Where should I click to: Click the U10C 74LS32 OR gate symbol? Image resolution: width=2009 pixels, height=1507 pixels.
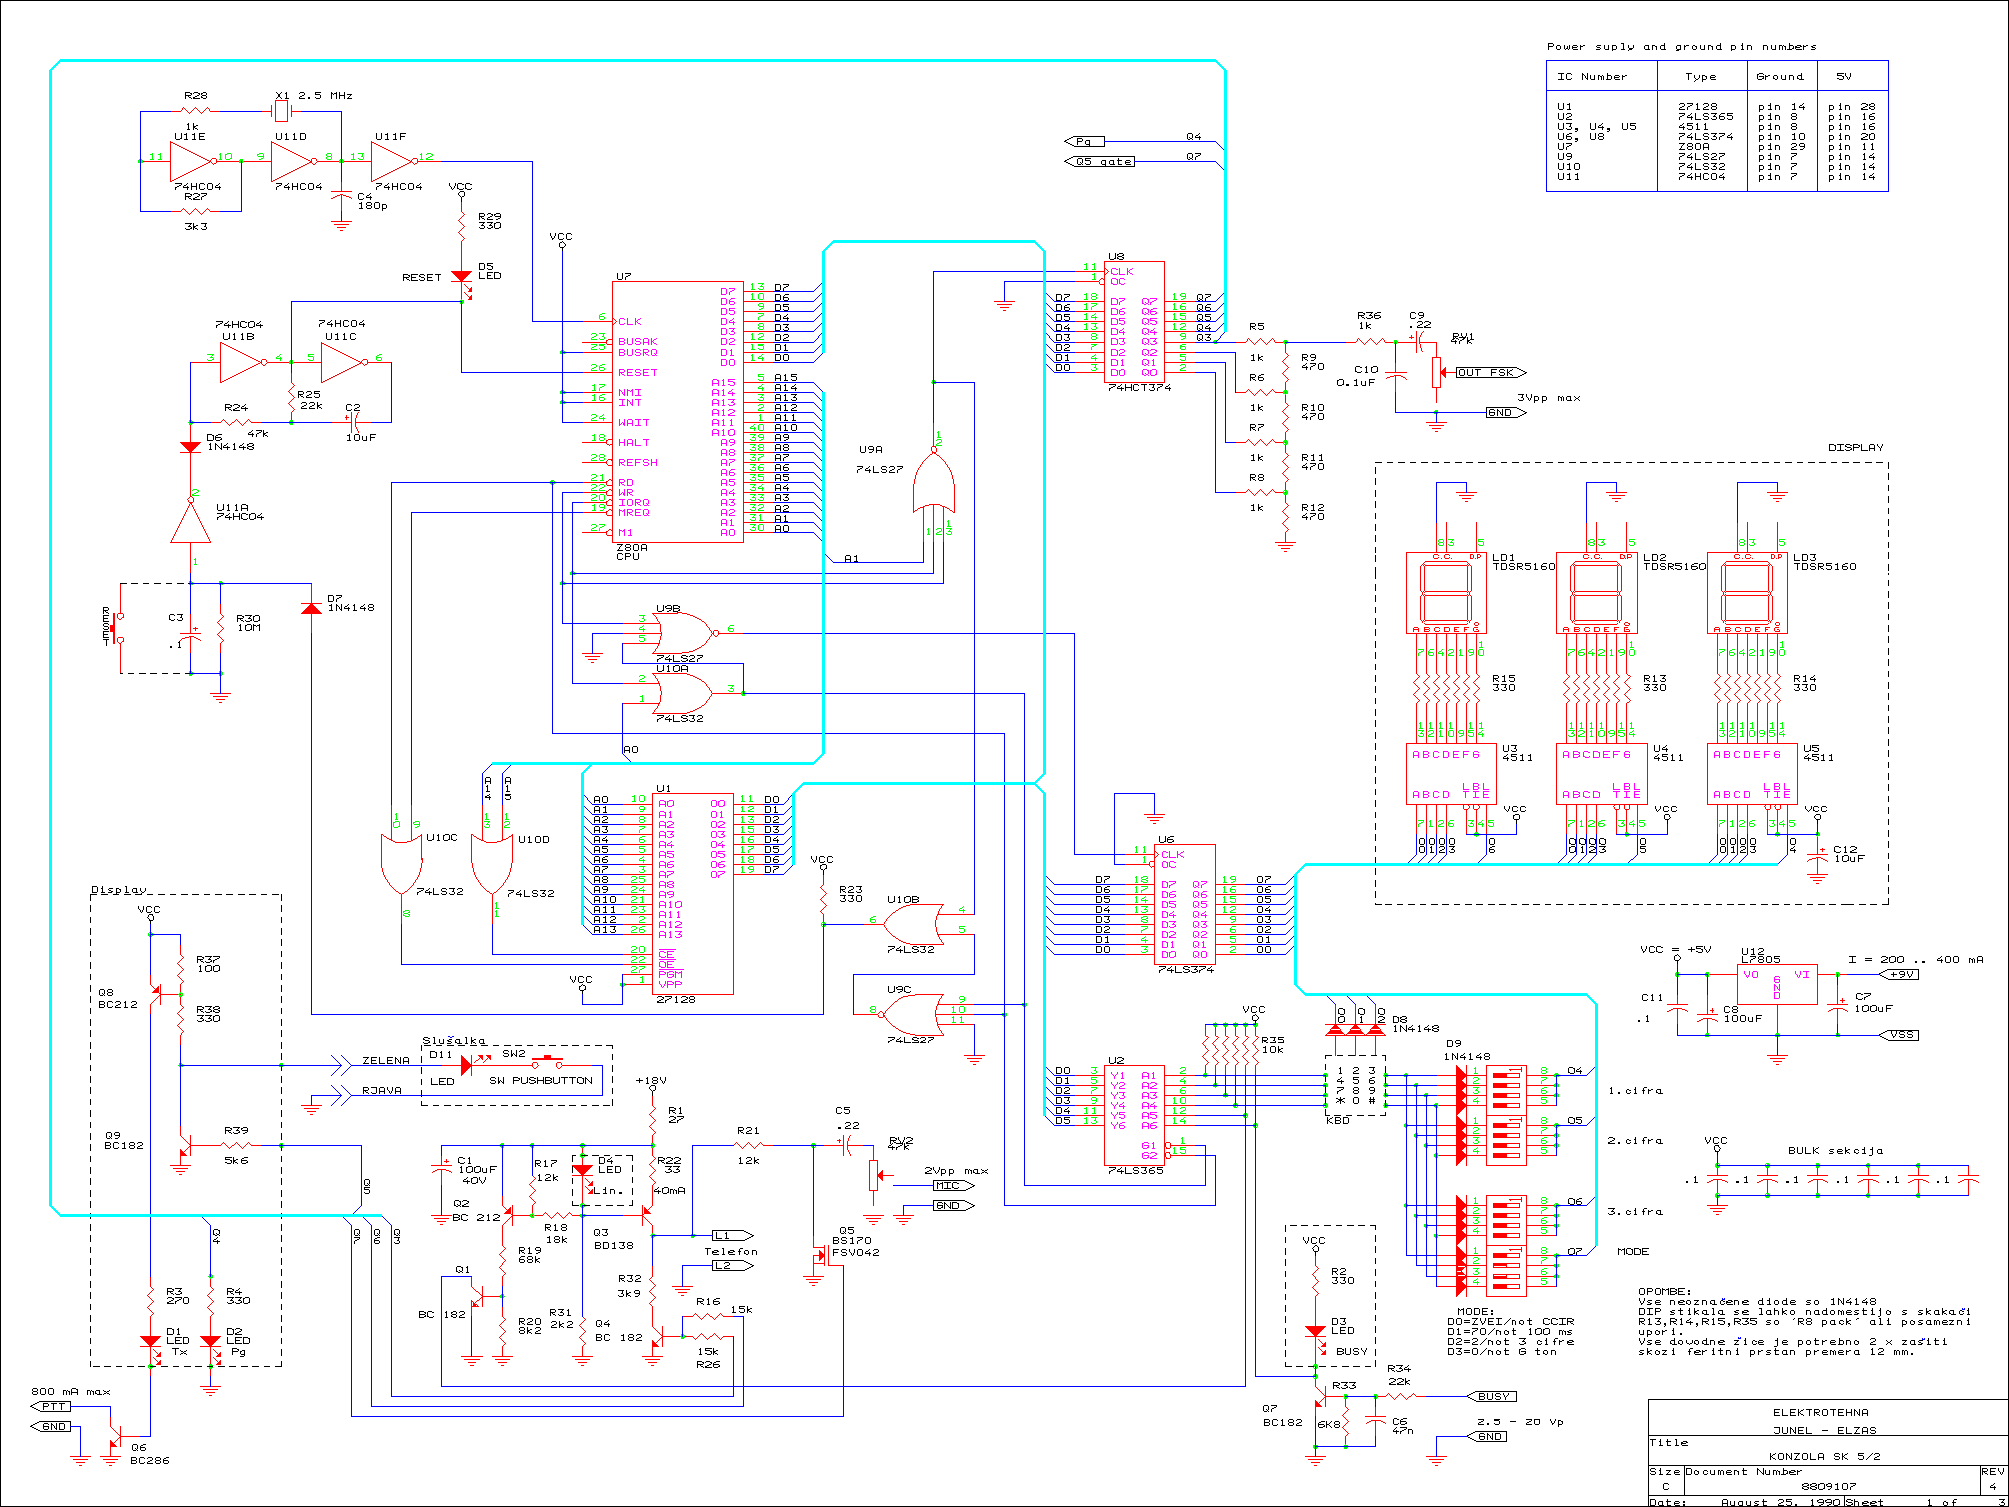click(401, 862)
